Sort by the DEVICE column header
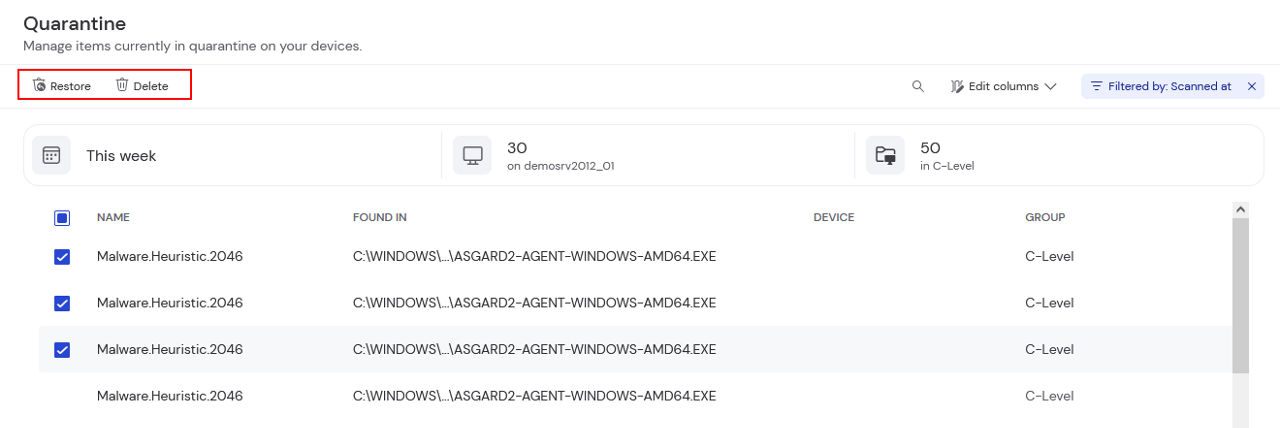 point(834,217)
